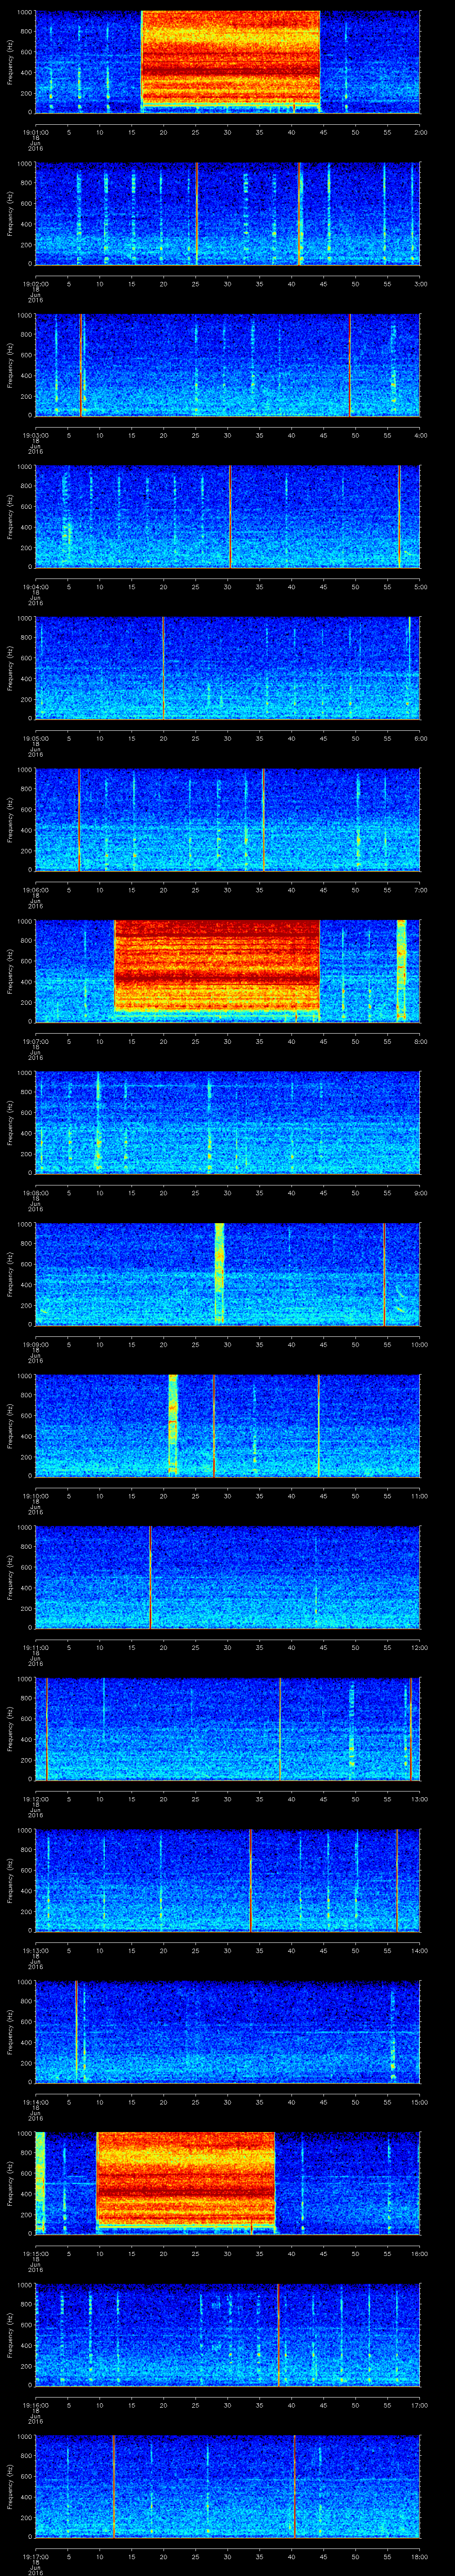Click the 19:16:00 timestamp label
This screenshot has width=455, height=2576.
[x=36, y=2406]
